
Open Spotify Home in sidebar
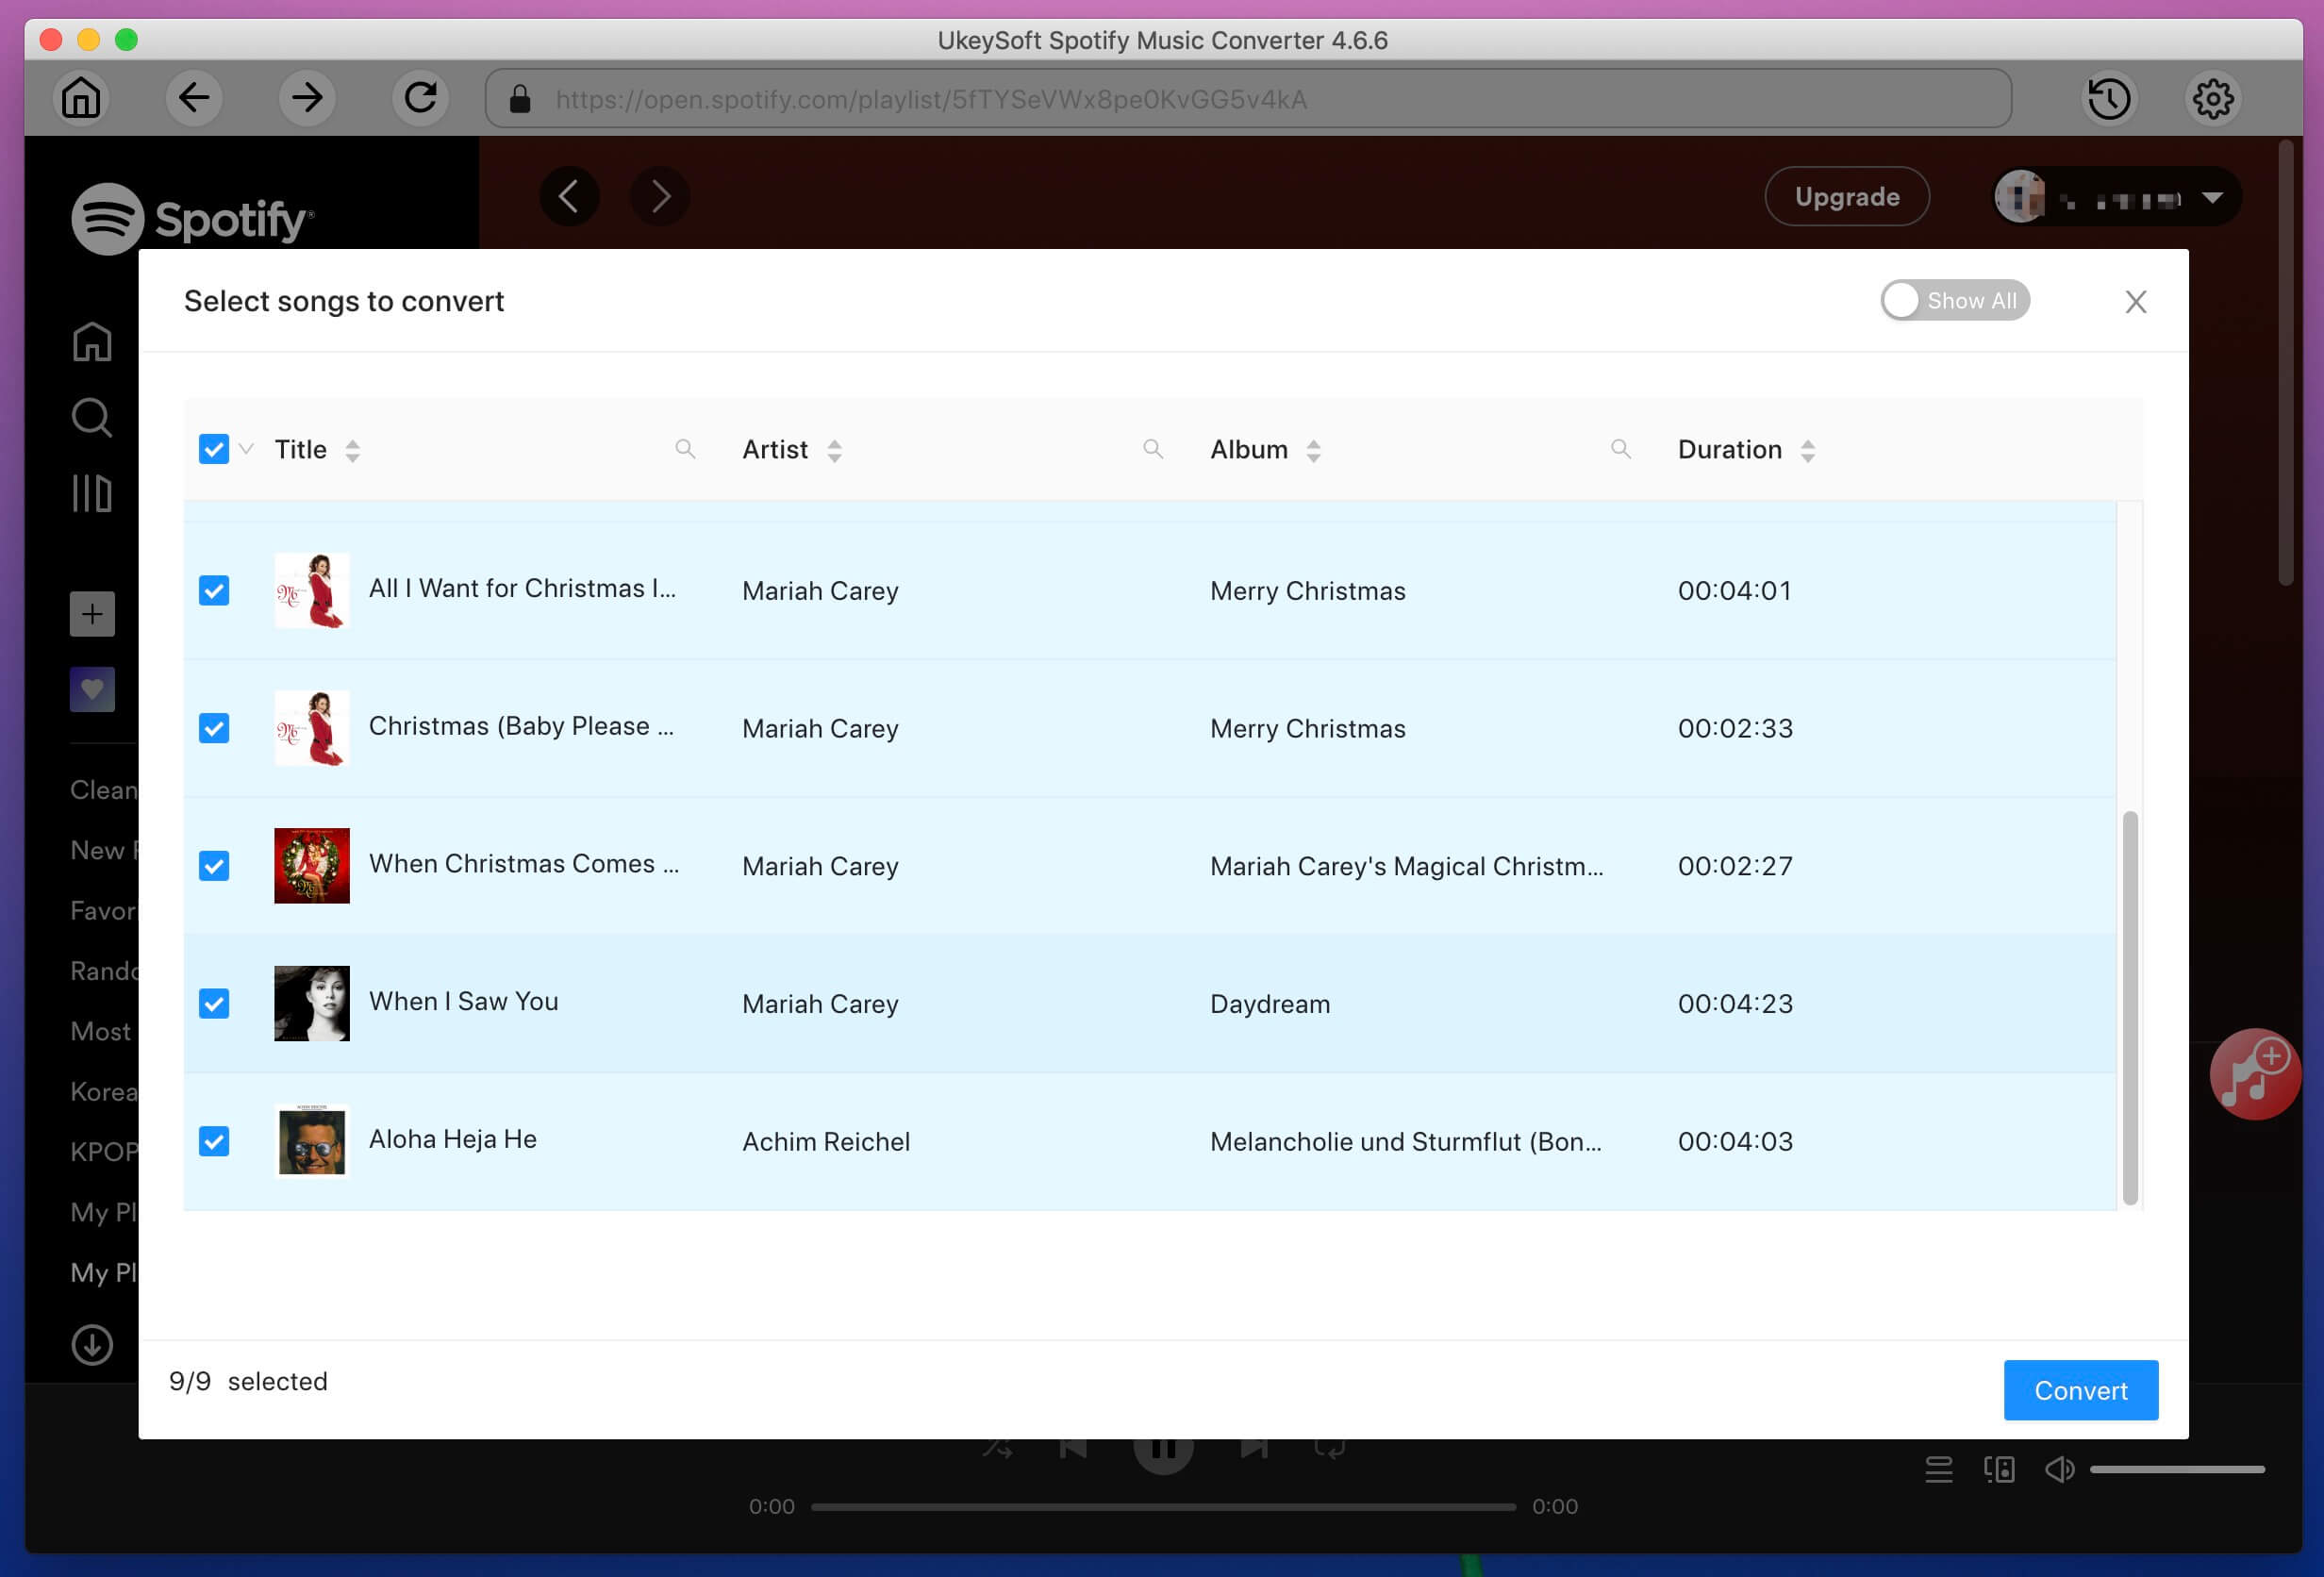[92, 341]
